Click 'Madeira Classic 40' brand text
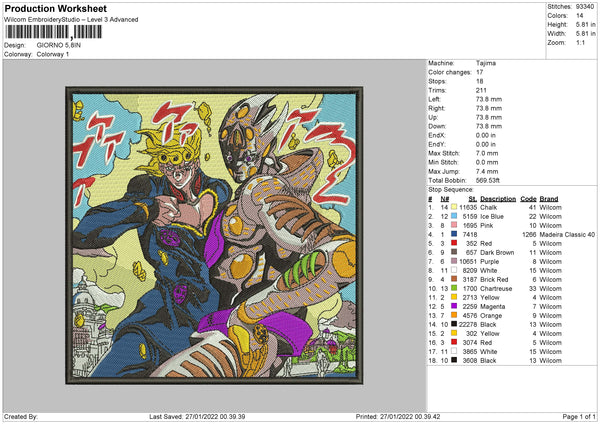This screenshot has width=600, height=424. pyautogui.click(x=567, y=234)
